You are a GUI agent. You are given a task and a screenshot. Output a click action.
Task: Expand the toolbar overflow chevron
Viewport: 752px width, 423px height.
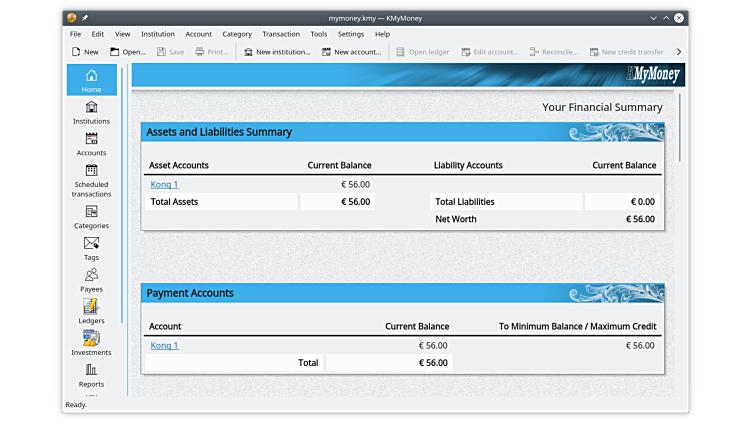point(679,52)
